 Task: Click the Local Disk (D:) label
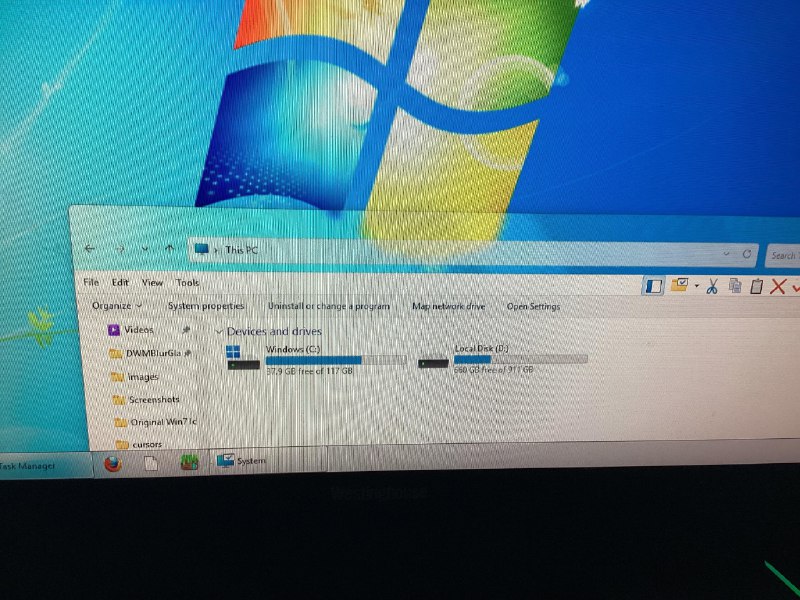pos(482,348)
